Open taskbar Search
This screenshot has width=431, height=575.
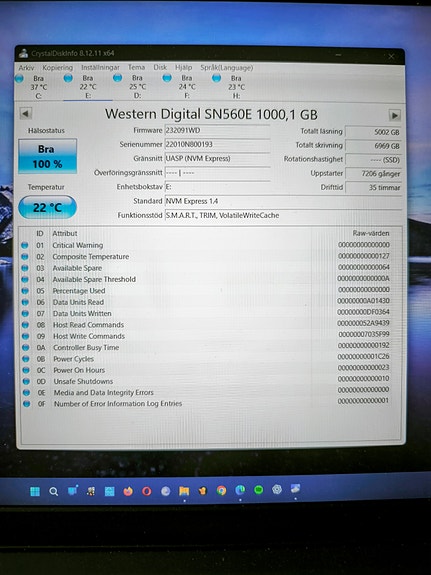pyautogui.click(x=54, y=491)
